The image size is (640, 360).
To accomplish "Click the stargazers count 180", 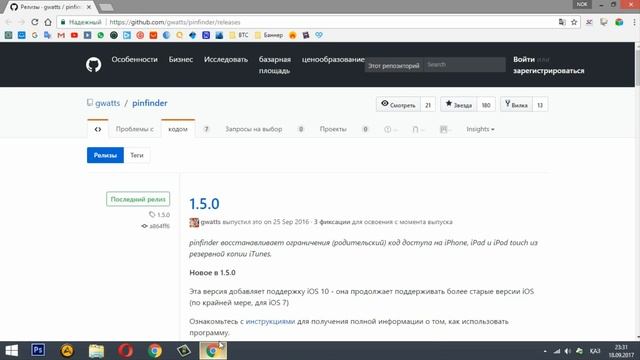I will click(486, 105).
